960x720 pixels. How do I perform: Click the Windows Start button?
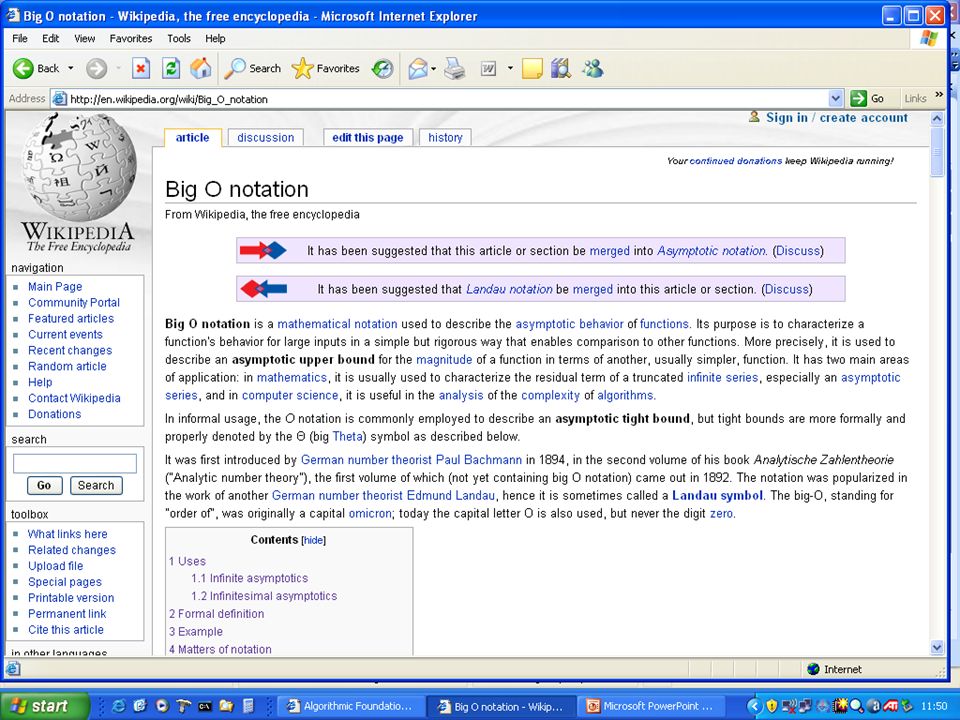44,706
